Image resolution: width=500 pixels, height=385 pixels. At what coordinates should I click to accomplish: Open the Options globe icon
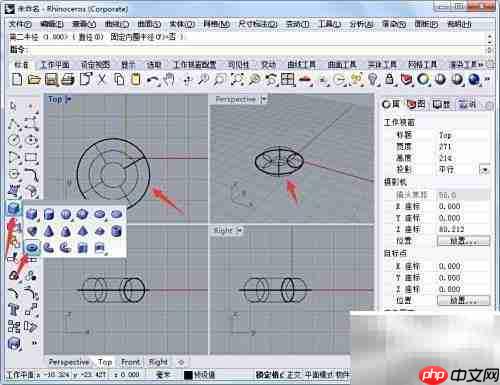(x=474, y=79)
